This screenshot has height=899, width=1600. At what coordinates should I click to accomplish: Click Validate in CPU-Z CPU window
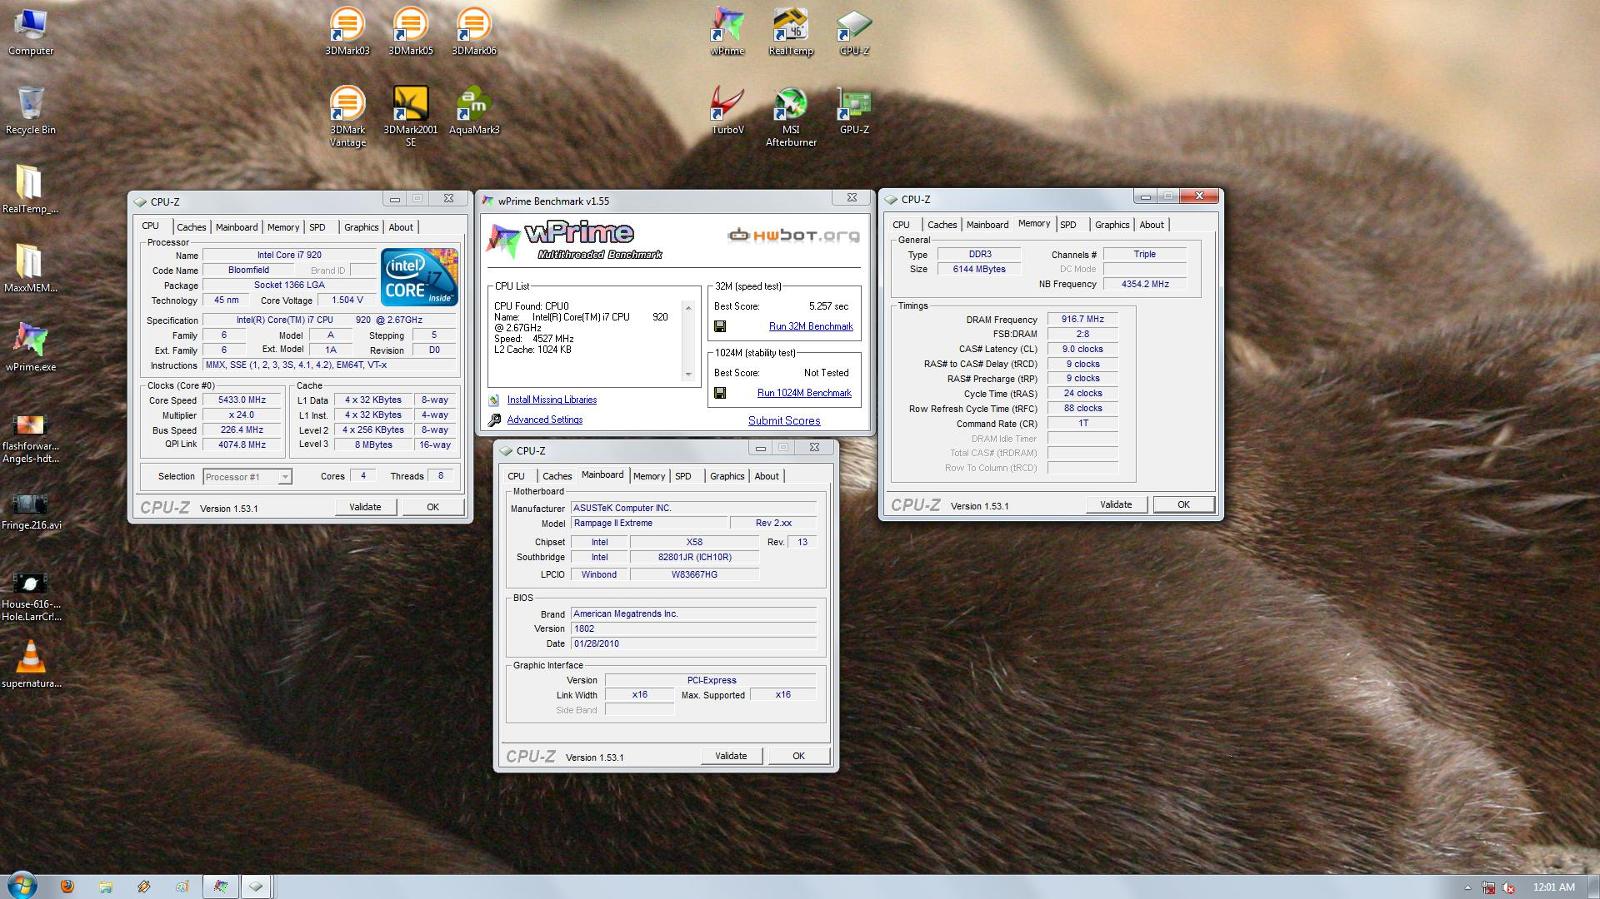click(x=365, y=507)
